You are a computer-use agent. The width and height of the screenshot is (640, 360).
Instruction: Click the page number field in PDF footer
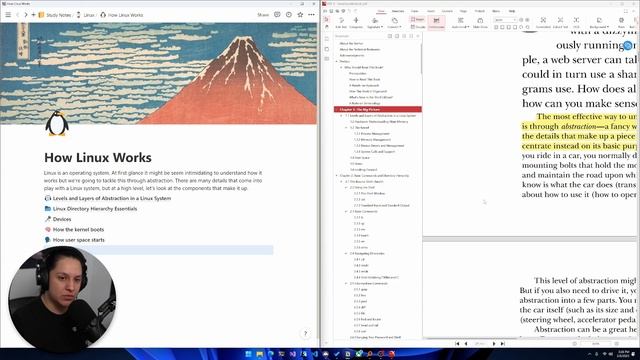pyautogui.click(x=480, y=344)
